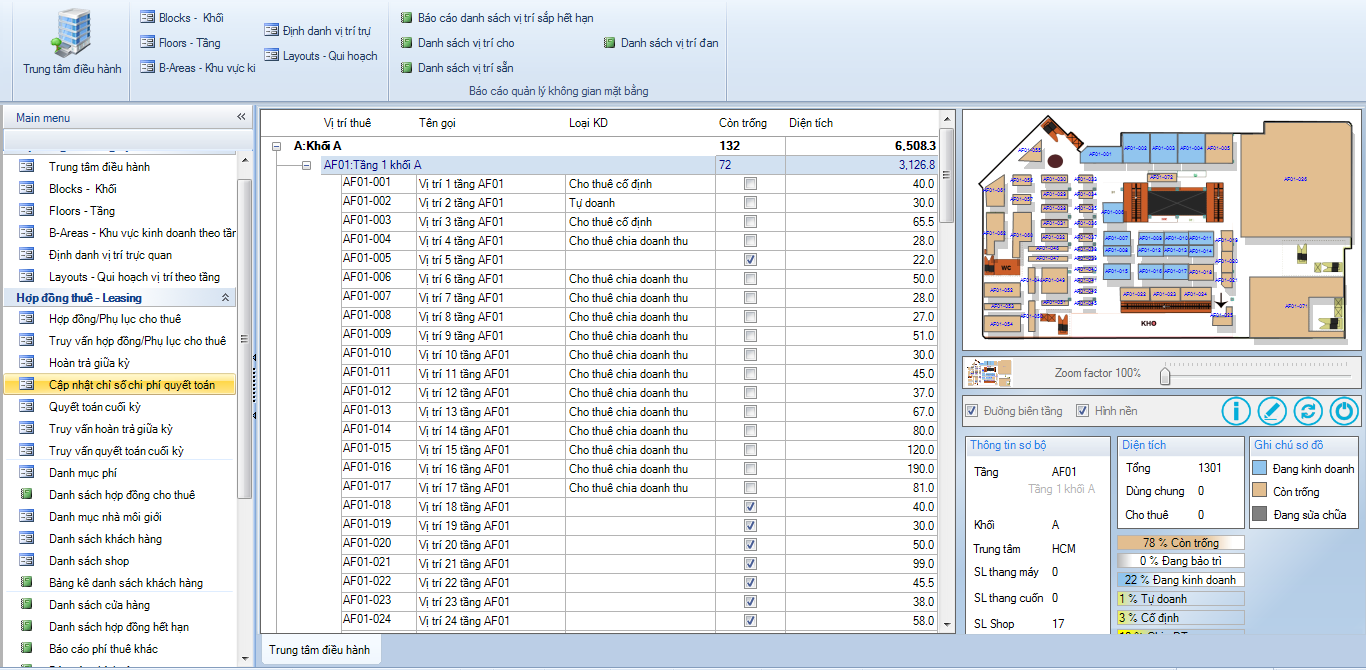The width and height of the screenshot is (1366, 670).
Task: Collapse the AF01:Tầng 1 khối A node
Action: point(307,165)
